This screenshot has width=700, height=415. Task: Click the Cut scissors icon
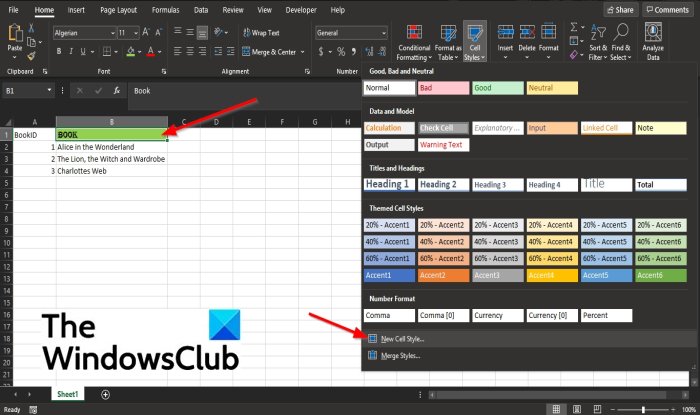pyautogui.click(x=31, y=29)
